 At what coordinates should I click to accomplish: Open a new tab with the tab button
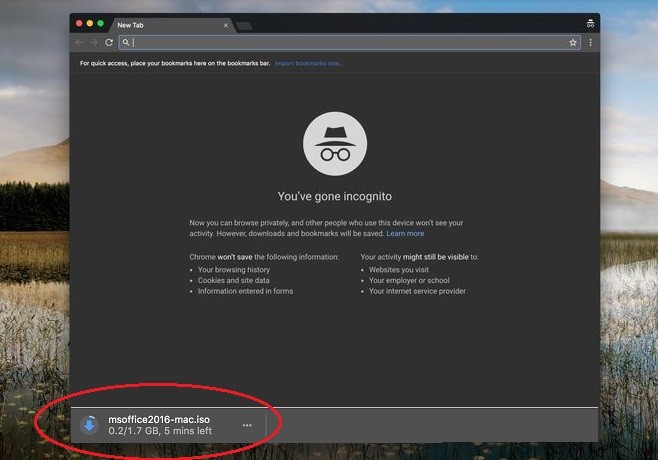(244, 26)
